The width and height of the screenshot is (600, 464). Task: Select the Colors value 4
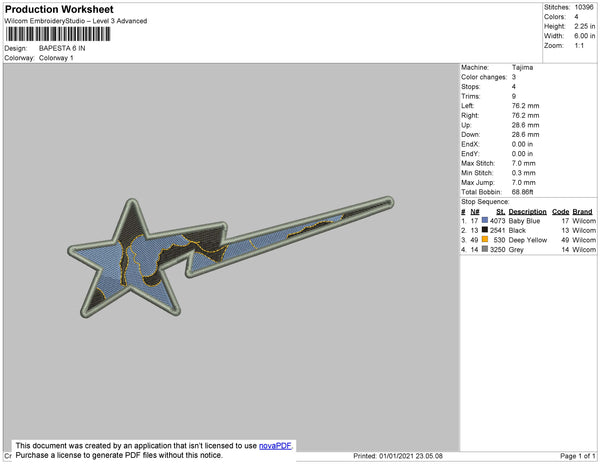576,17
